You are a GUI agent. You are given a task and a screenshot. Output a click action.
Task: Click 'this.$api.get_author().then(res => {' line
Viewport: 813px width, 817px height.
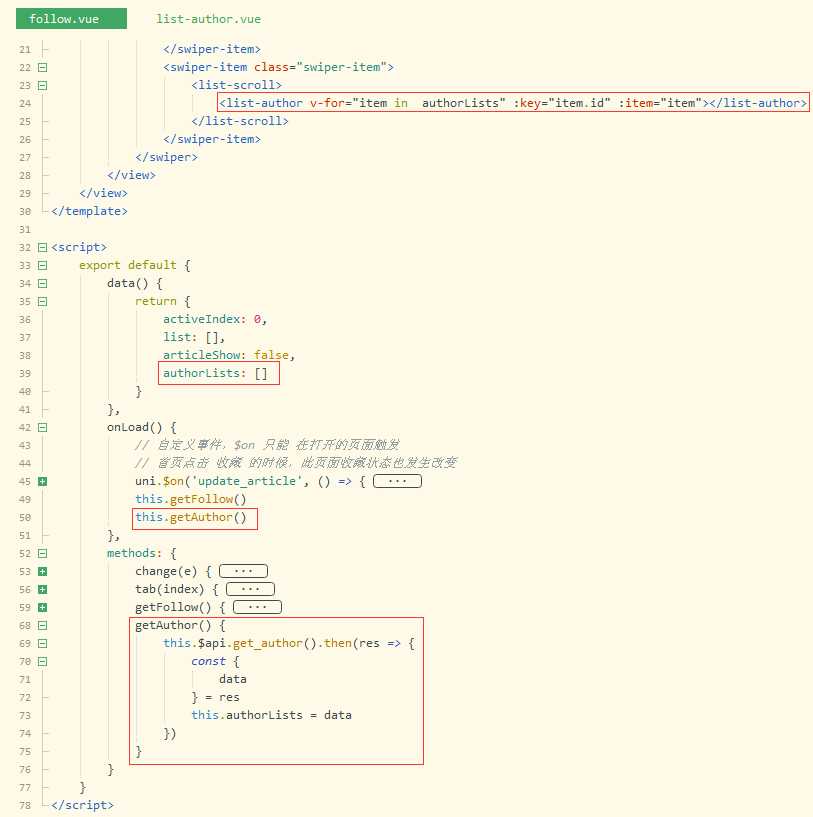289,643
